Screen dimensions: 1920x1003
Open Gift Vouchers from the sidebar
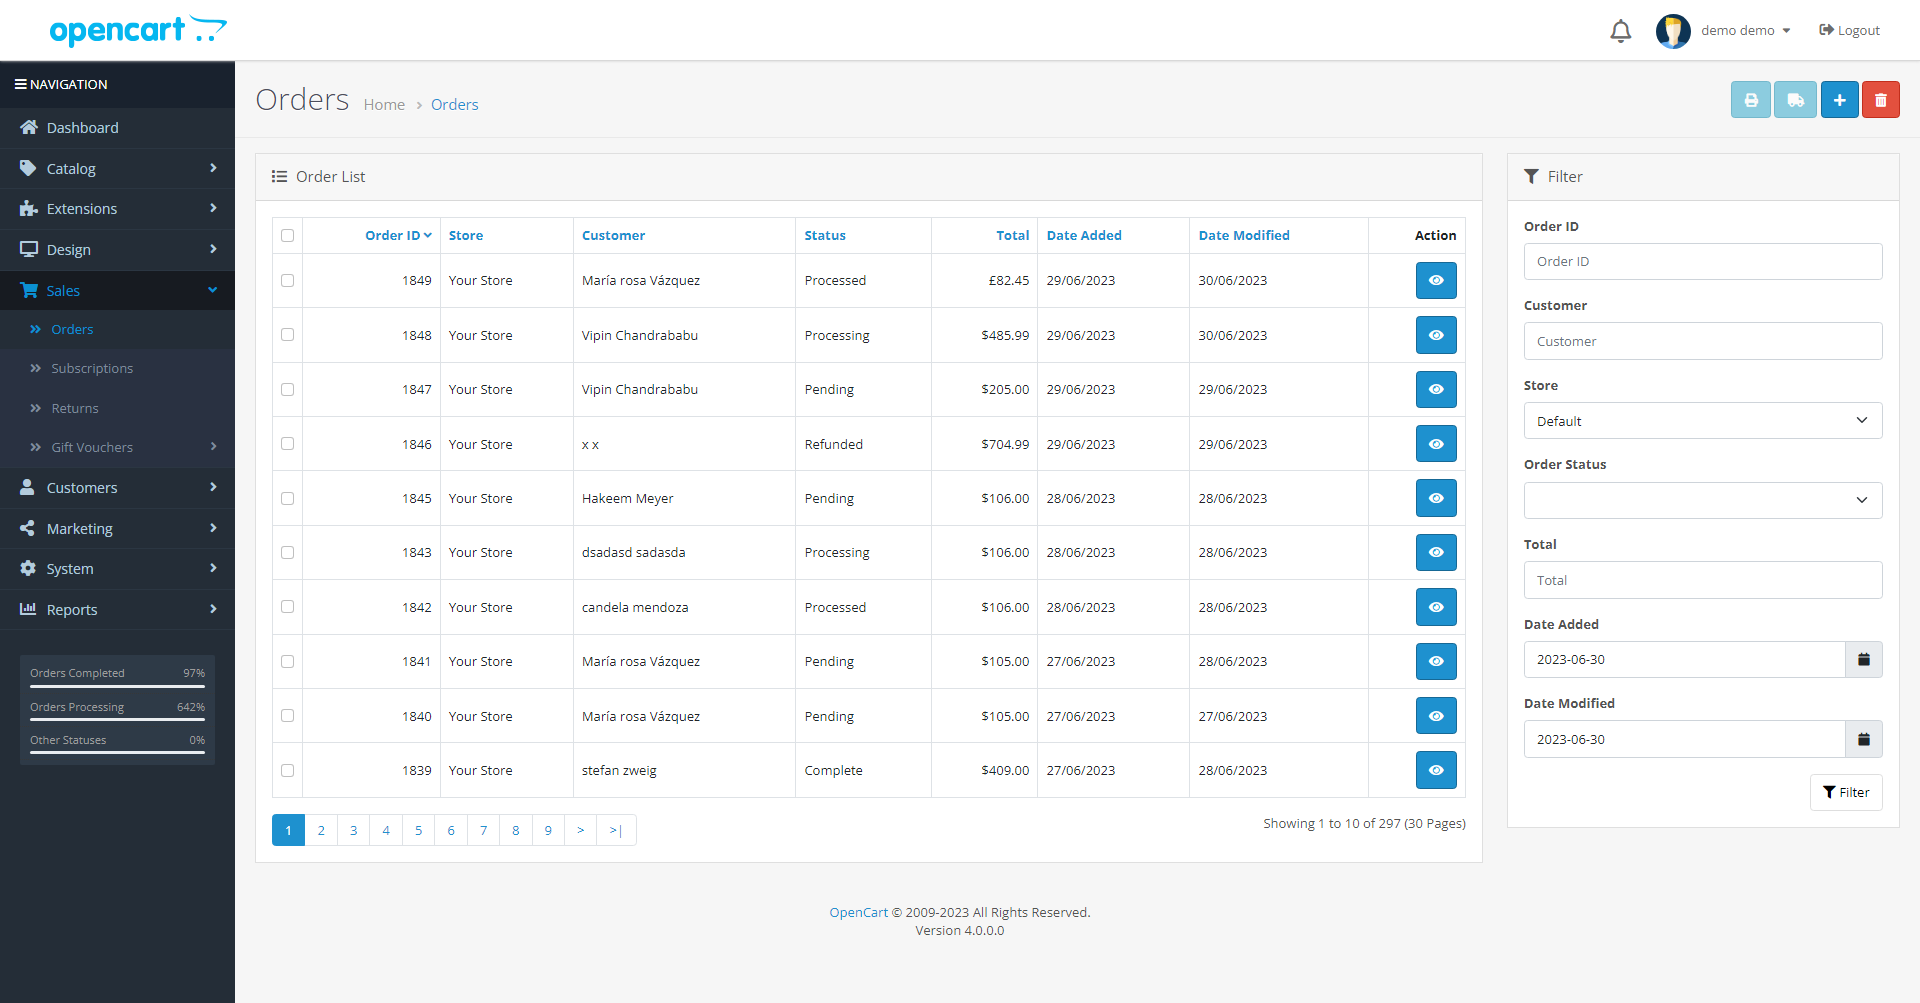92,447
